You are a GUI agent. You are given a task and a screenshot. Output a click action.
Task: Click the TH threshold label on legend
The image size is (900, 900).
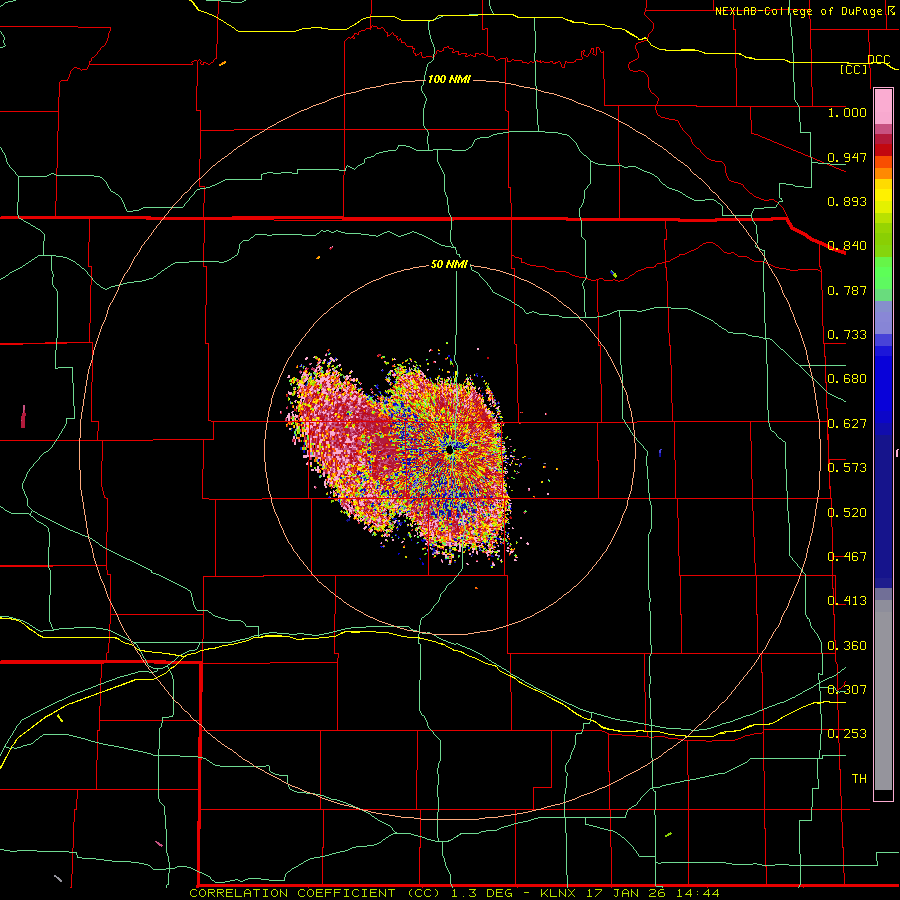859,779
